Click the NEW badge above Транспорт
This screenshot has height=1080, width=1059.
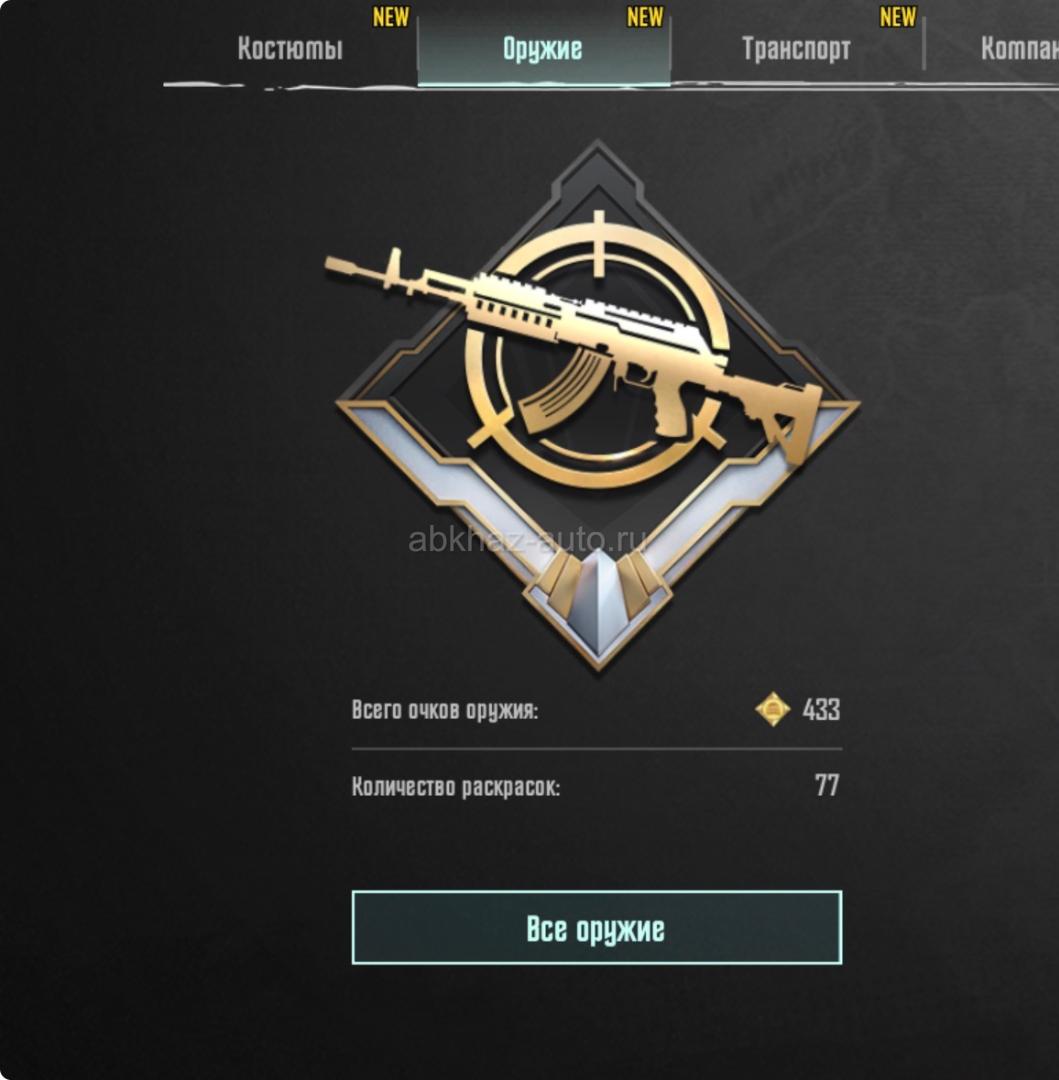898,17
